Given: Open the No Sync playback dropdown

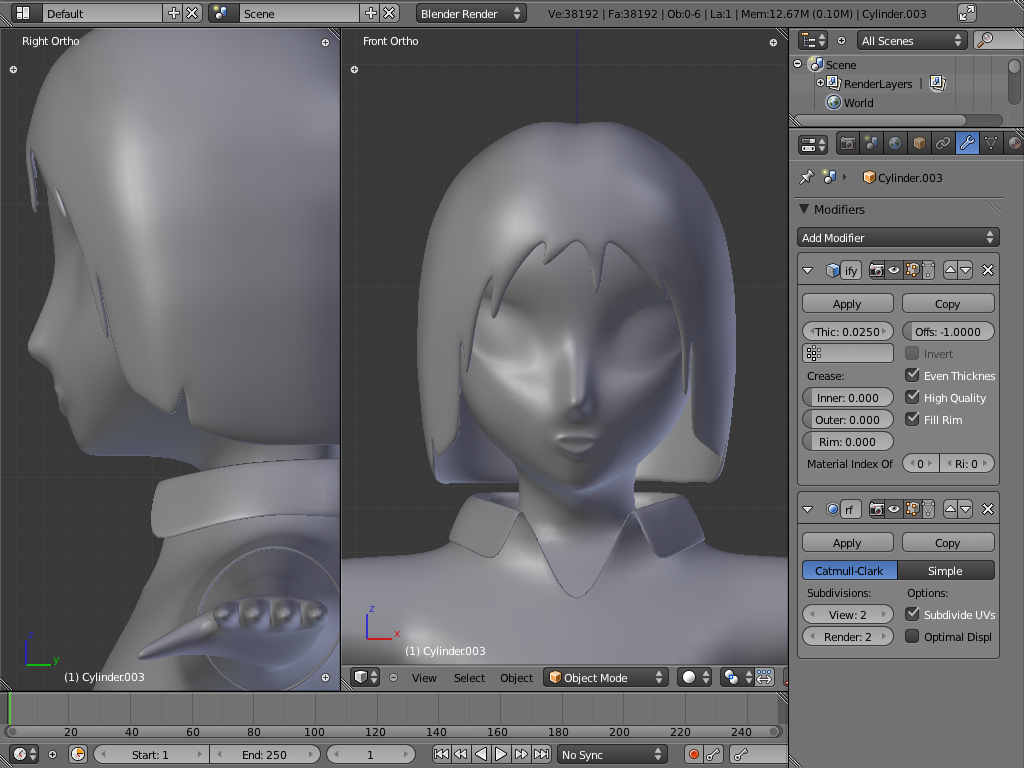Looking at the screenshot, I should point(611,754).
